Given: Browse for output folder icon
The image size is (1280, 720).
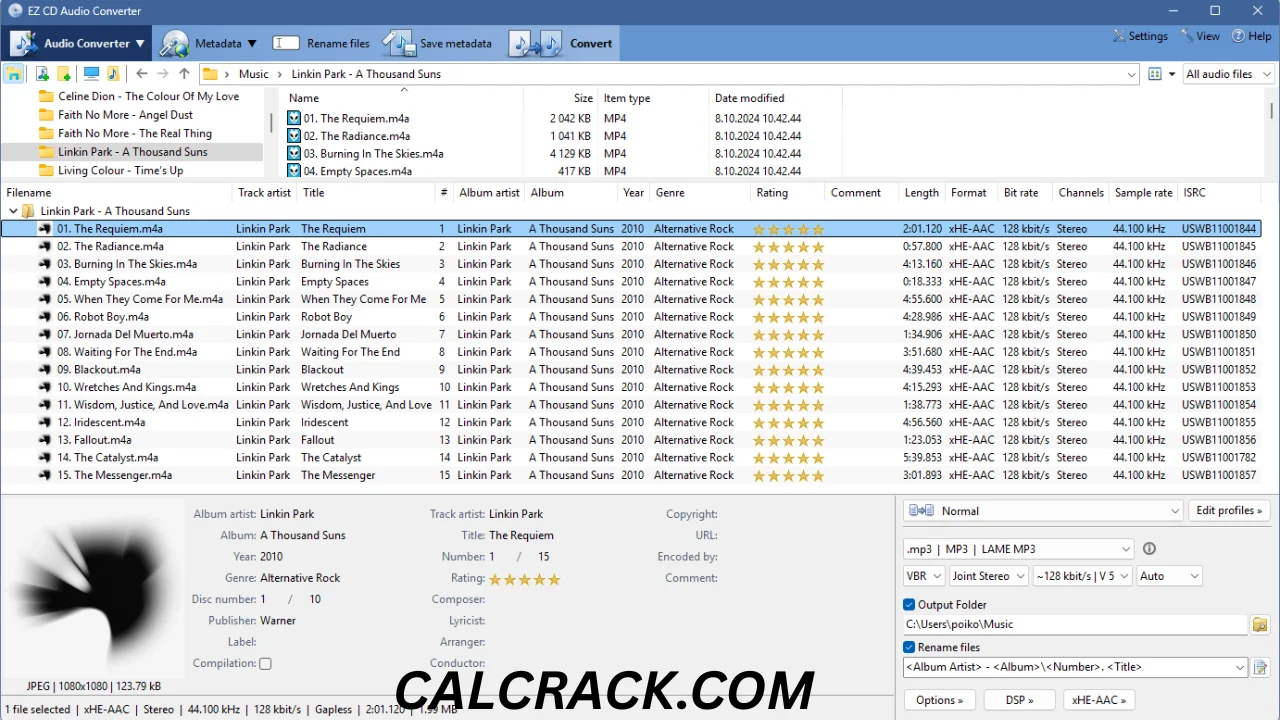Looking at the screenshot, I should tap(1260, 625).
